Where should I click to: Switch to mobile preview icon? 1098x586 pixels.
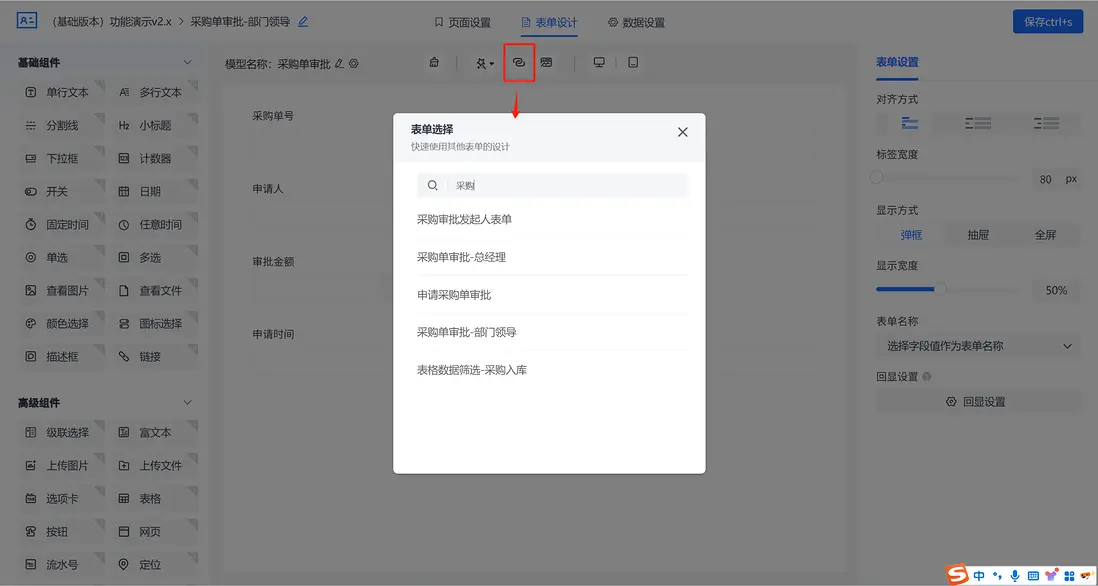point(633,61)
